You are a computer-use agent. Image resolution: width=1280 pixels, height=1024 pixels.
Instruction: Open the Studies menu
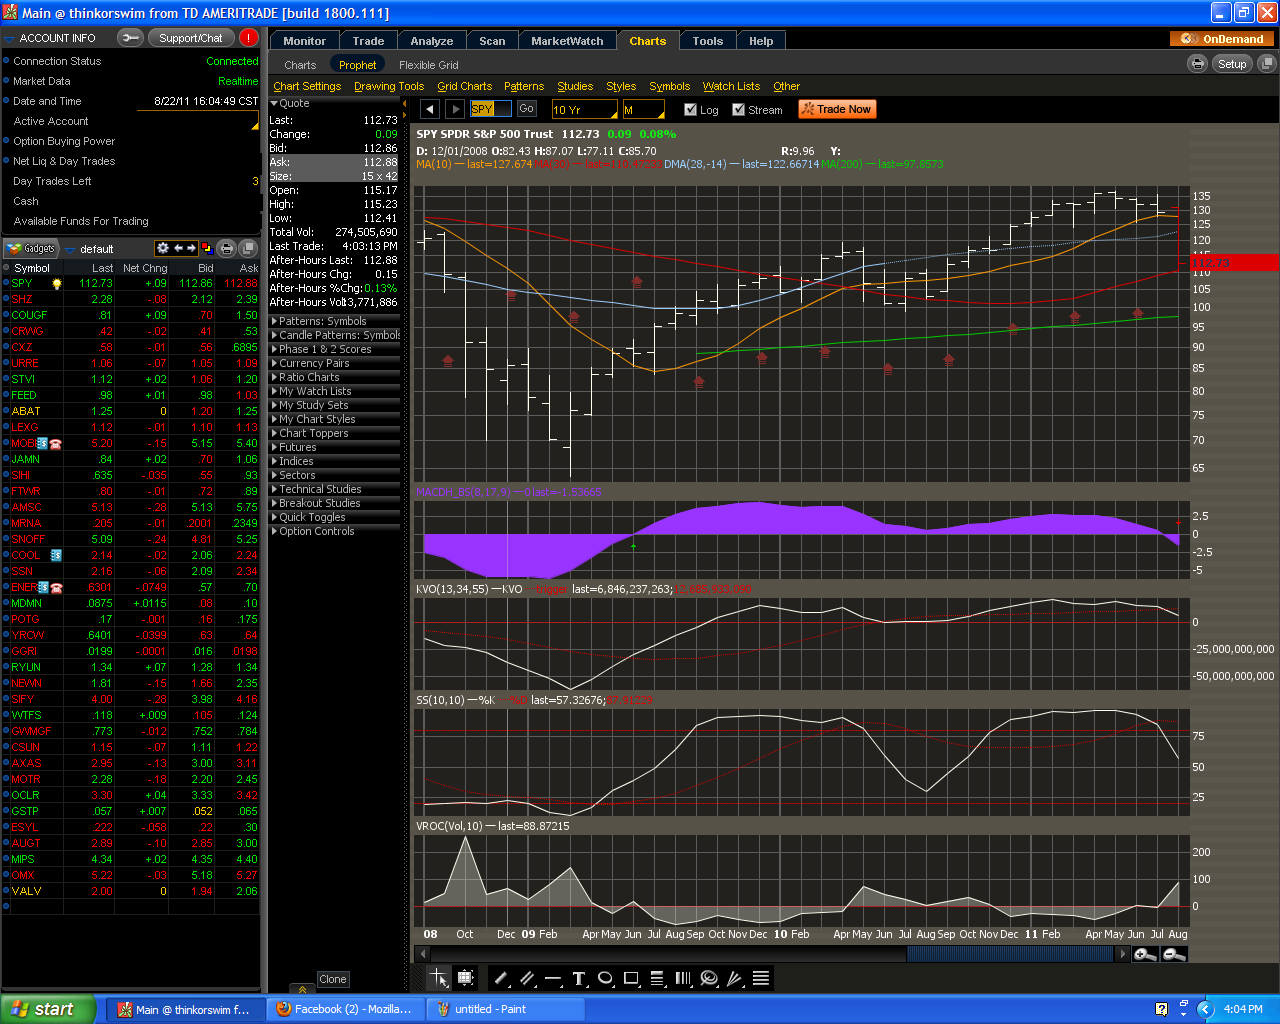coord(575,86)
